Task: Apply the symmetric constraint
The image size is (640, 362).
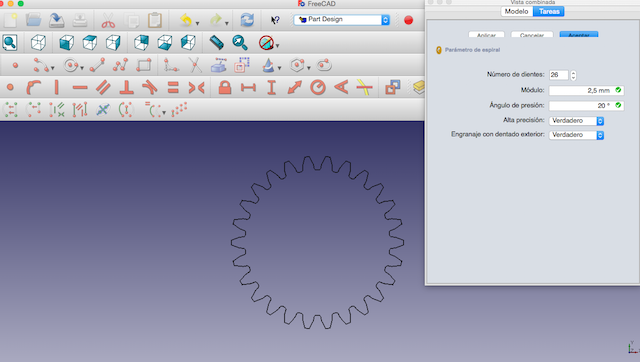Action: [196, 87]
